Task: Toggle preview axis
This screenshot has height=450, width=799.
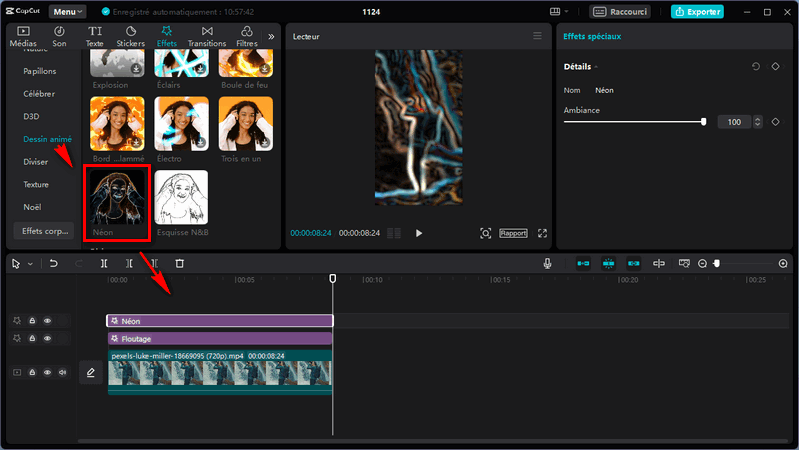Action: [x=659, y=263]
